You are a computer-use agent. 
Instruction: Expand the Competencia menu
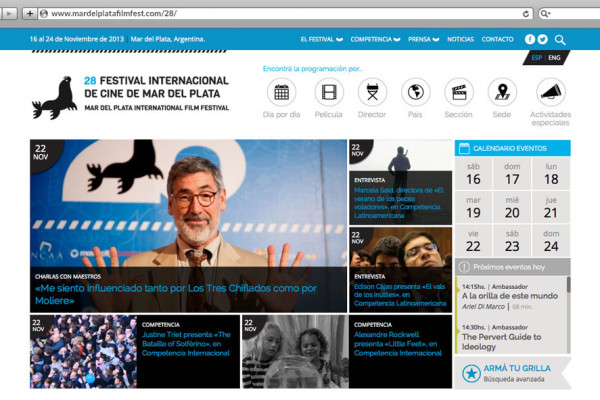coord(375,39)
